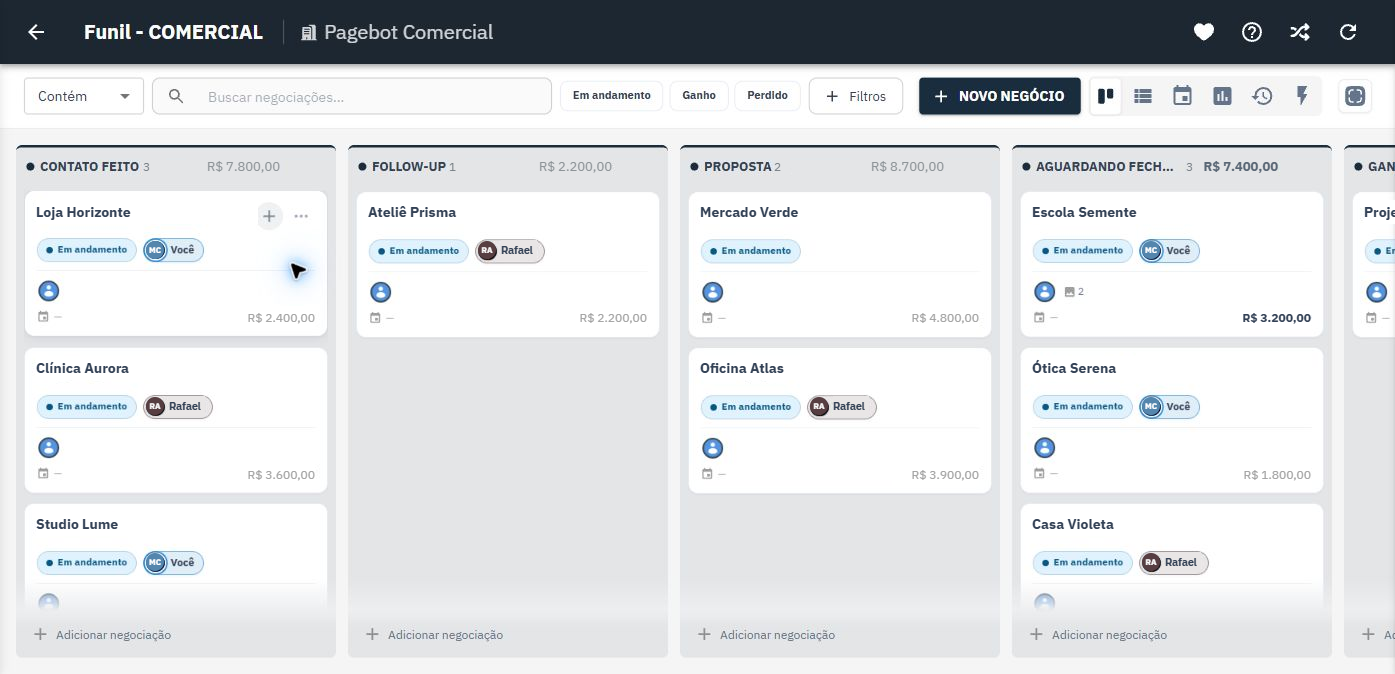Screen dimensions: 1395x674
Task: Click image attachment count on Escola Semente
Action: point(1075,292)
